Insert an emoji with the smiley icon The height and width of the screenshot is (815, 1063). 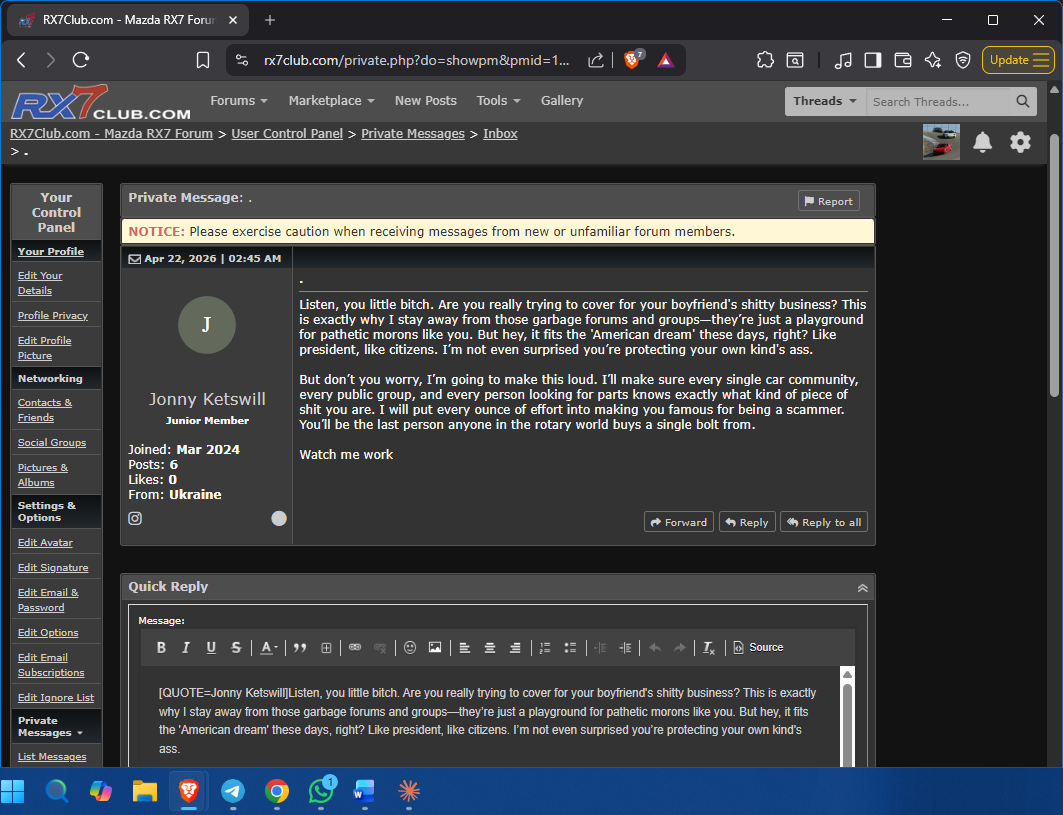click(x=410, y=648)
